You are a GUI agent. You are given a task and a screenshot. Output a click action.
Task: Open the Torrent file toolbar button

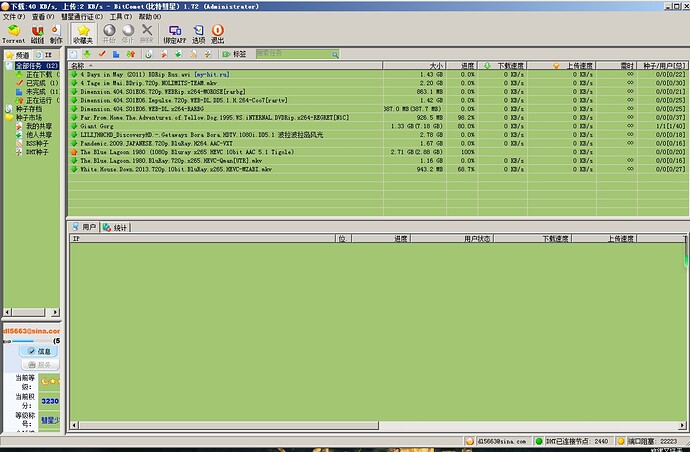coord(14,34)
